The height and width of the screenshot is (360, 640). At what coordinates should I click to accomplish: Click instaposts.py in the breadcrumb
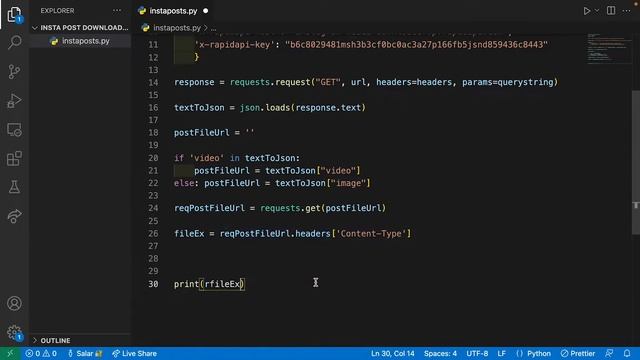(x=177, y=28)
